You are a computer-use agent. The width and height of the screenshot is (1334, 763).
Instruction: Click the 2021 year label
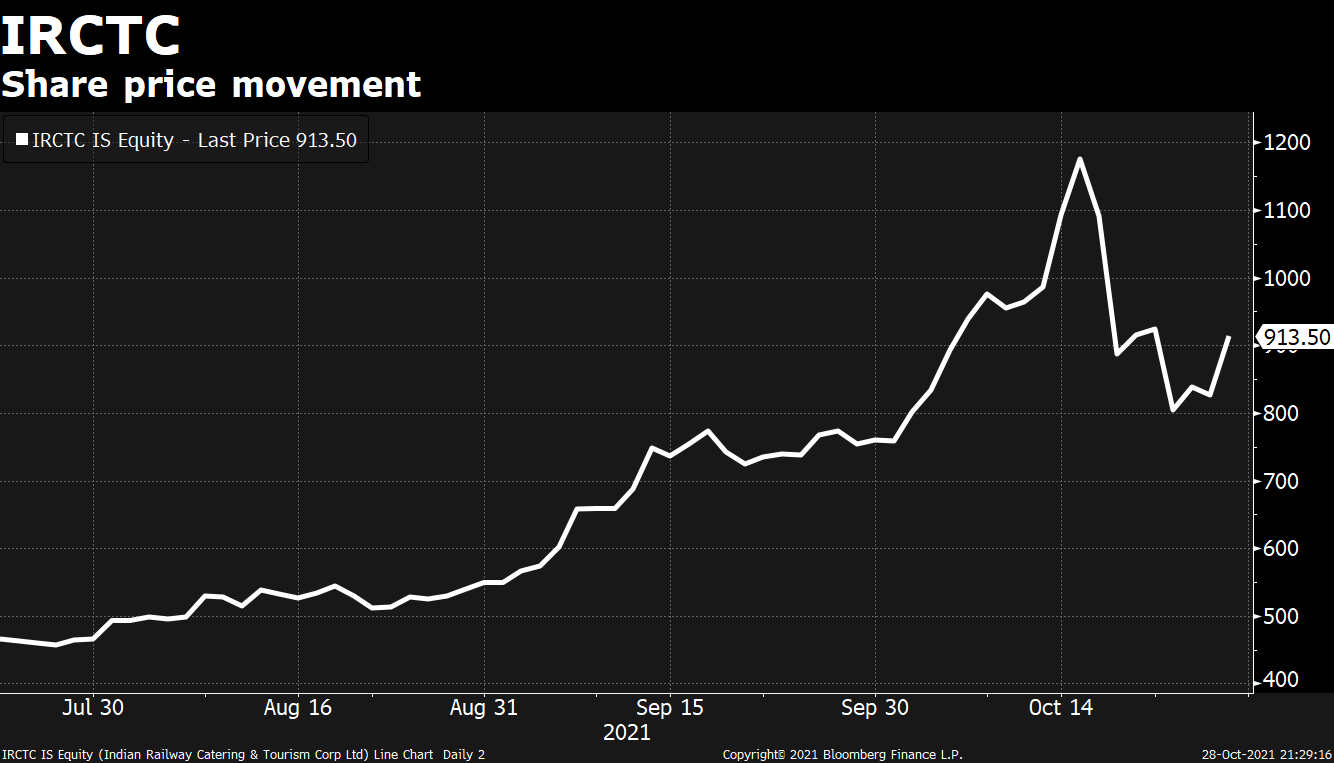627,733
